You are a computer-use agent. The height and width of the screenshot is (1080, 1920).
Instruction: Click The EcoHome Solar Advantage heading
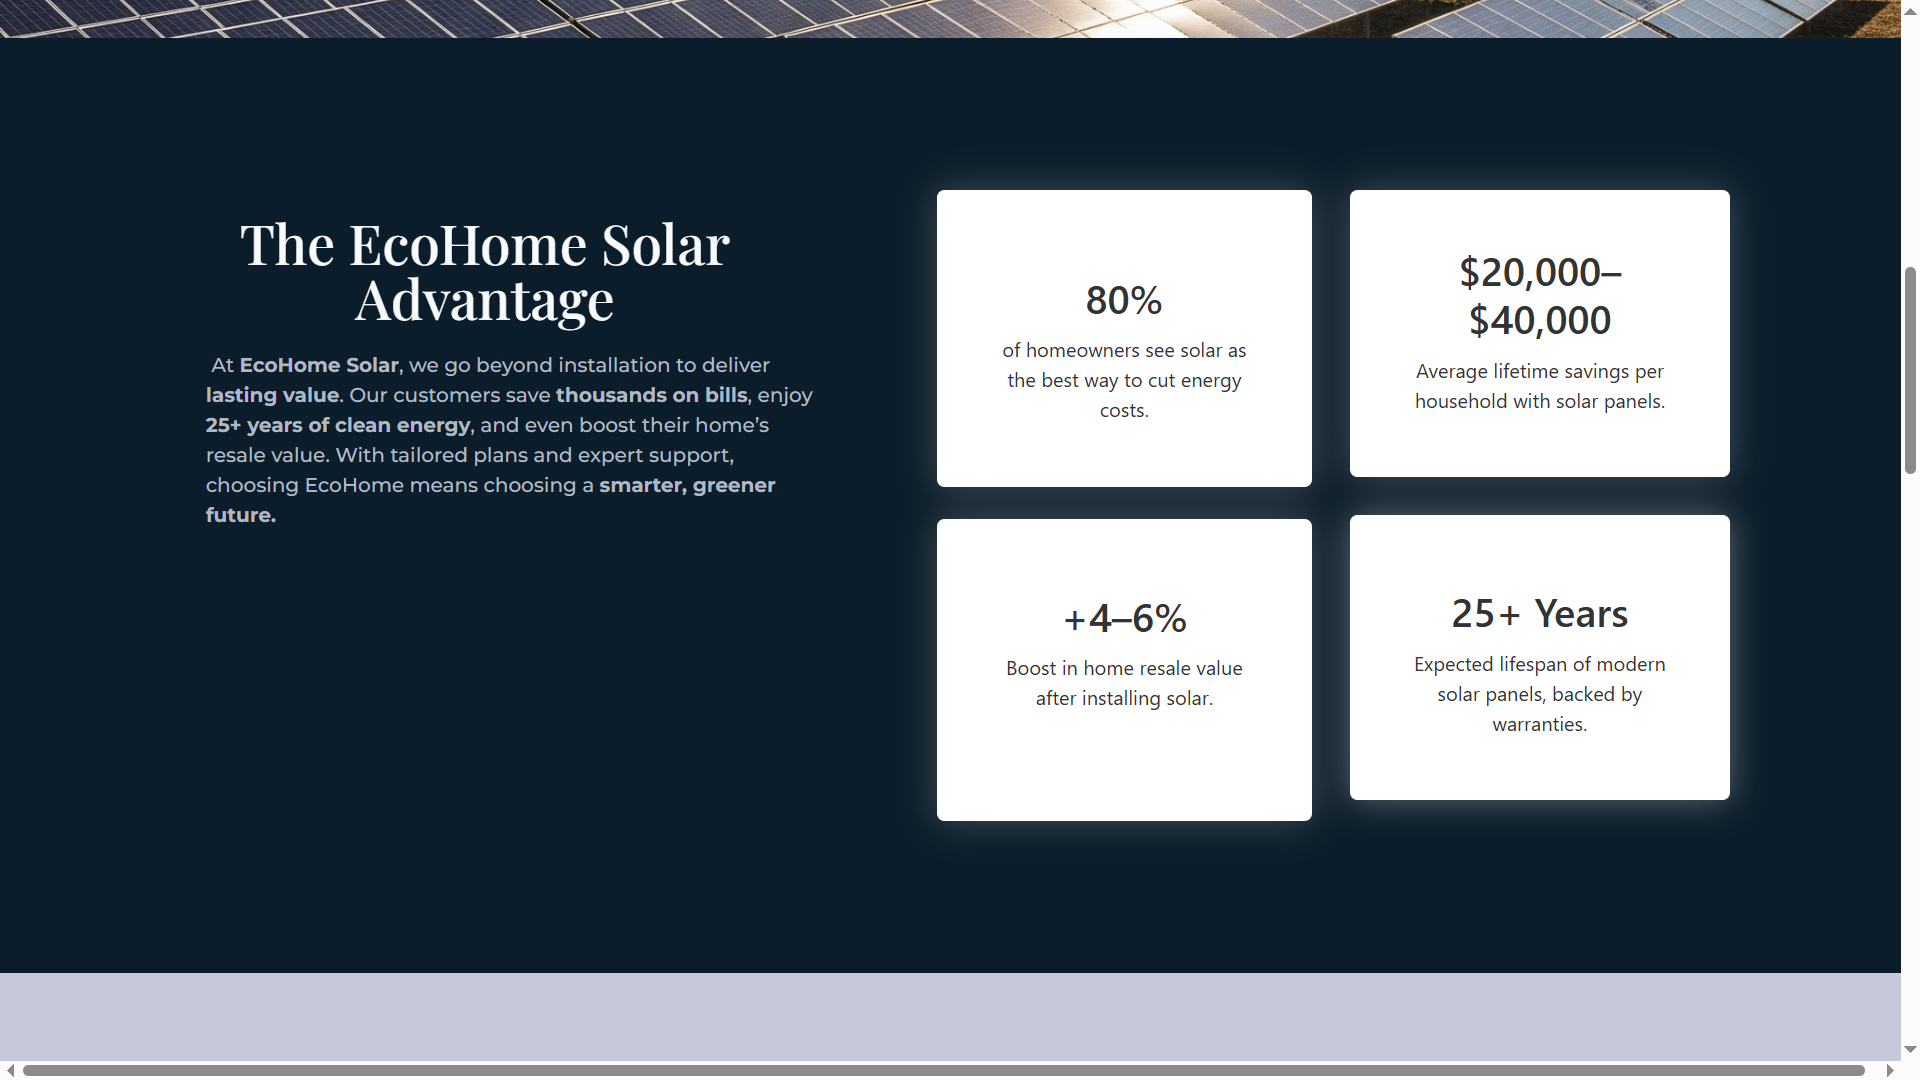tap(485, 272)
